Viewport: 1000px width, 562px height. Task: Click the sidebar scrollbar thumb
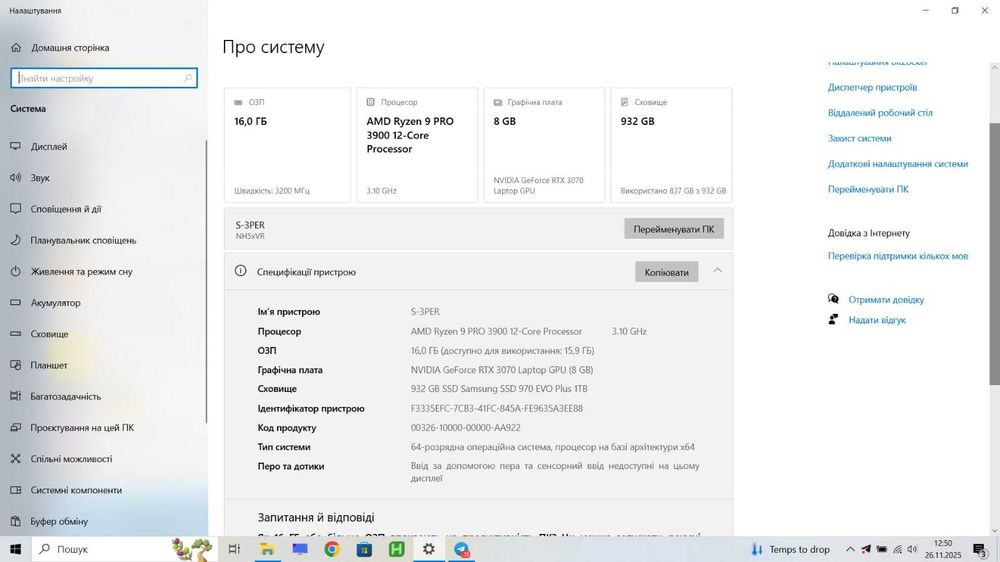click(206, 281)
